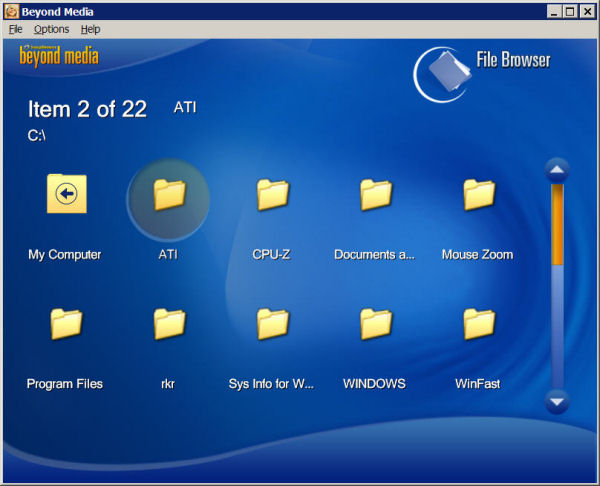600x486 pixels.
Task: Click the ATI name beside the item counter
Action: (185, 108)
